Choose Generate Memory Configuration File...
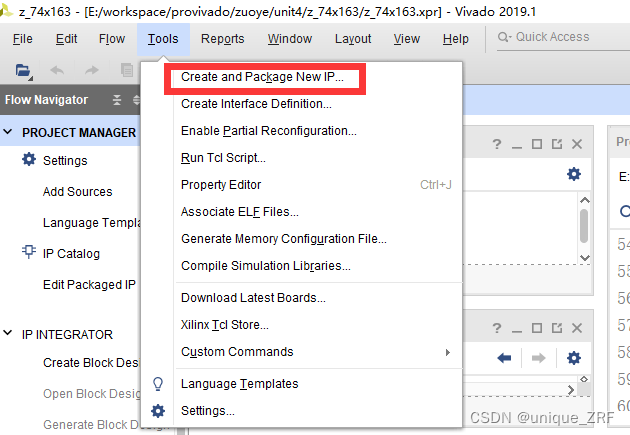This screenshot has height=435, width=630. coord(284,239)
